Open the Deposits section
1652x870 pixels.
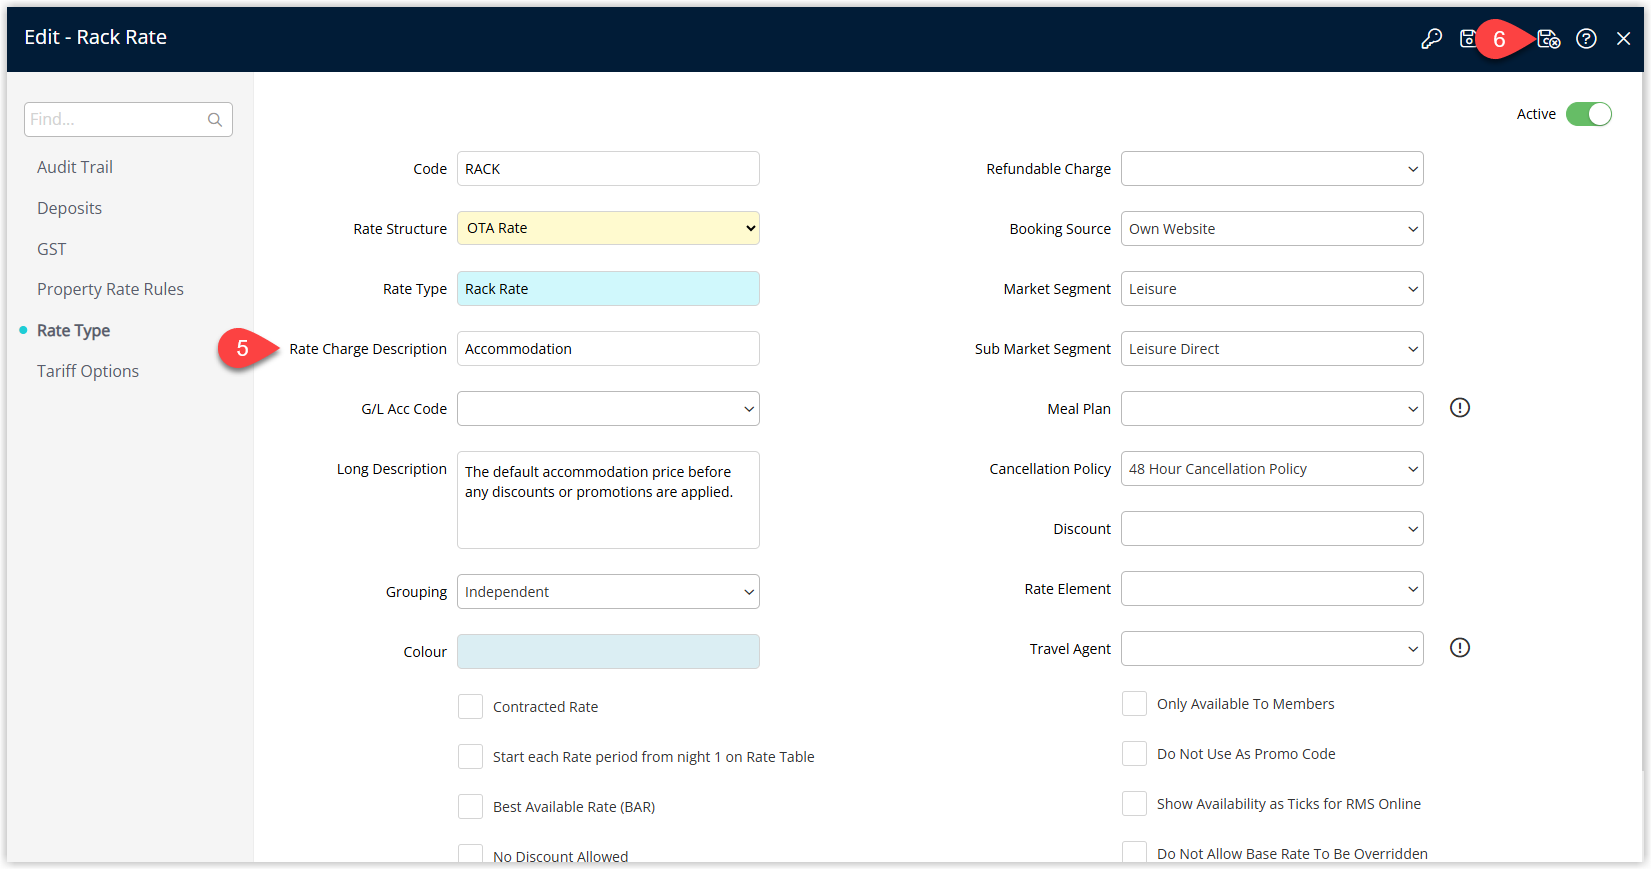point(69,208)
